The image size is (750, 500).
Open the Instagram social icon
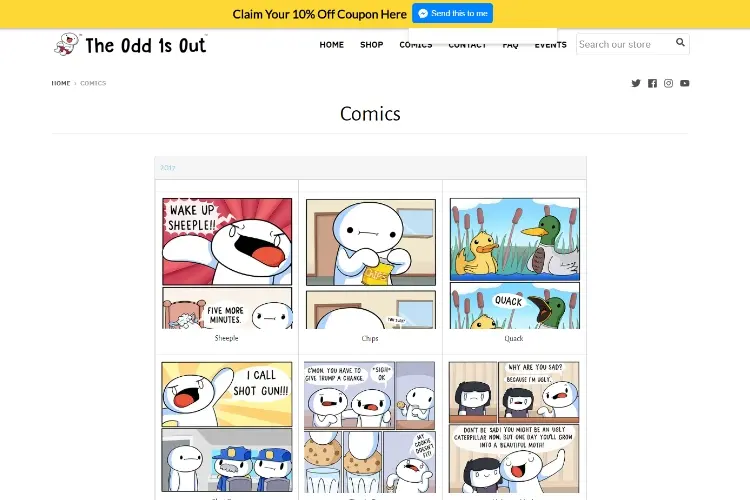[668, 83]
